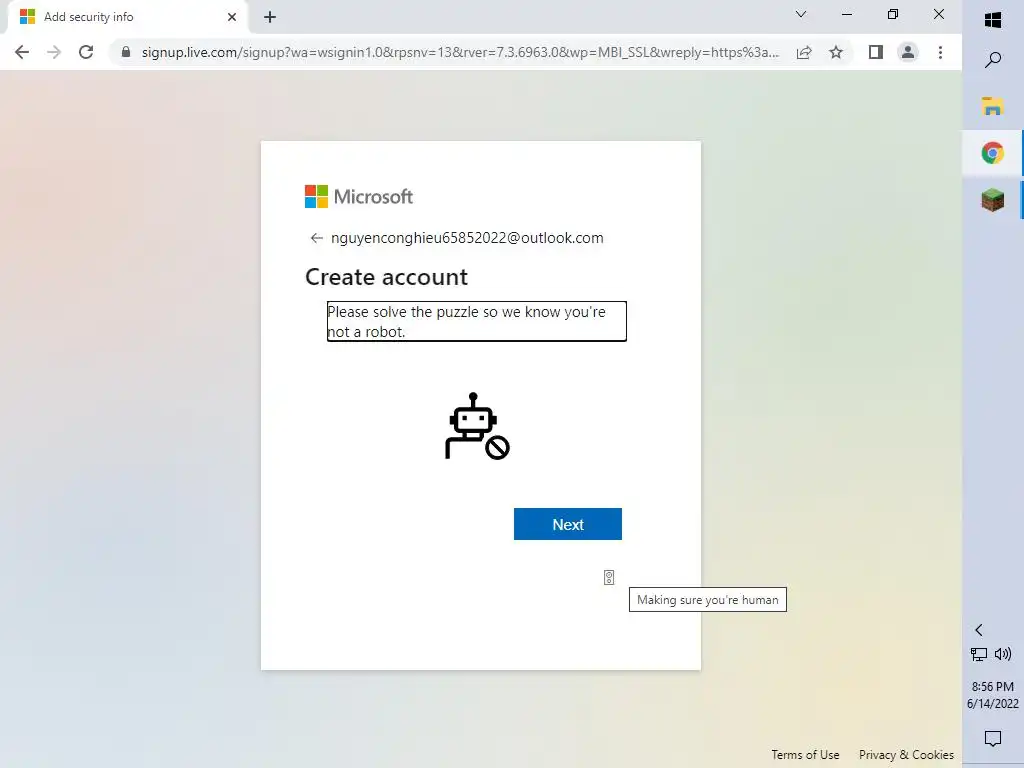Click the 'Please solve the puzzle' message

pos(477,321)
